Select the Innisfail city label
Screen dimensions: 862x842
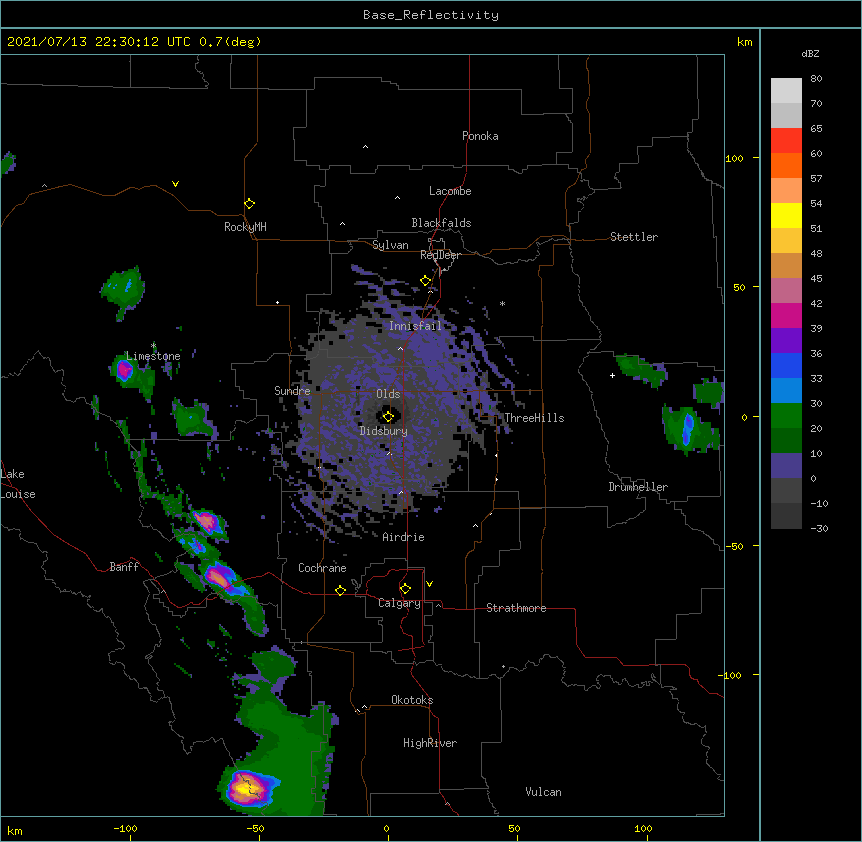[x=415, y=326]
